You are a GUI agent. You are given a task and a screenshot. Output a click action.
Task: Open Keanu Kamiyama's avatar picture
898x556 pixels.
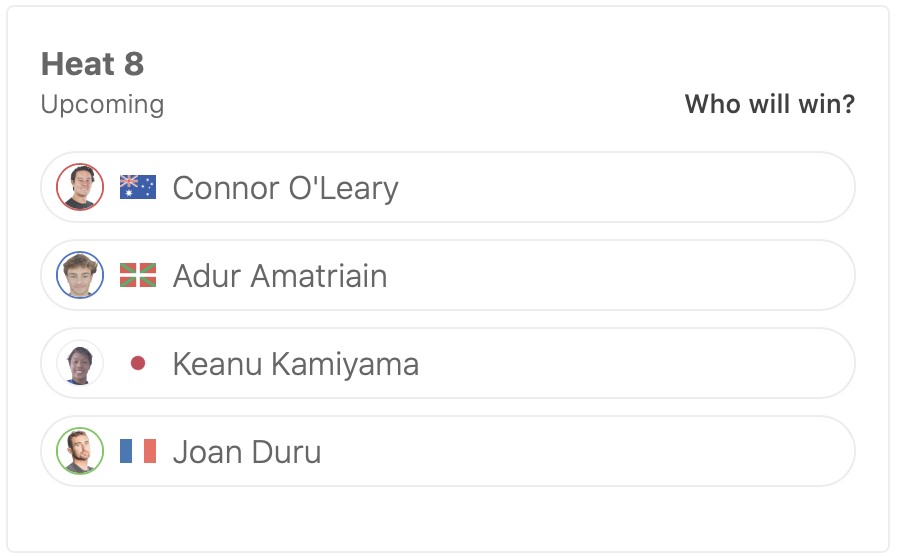[80, 363]
